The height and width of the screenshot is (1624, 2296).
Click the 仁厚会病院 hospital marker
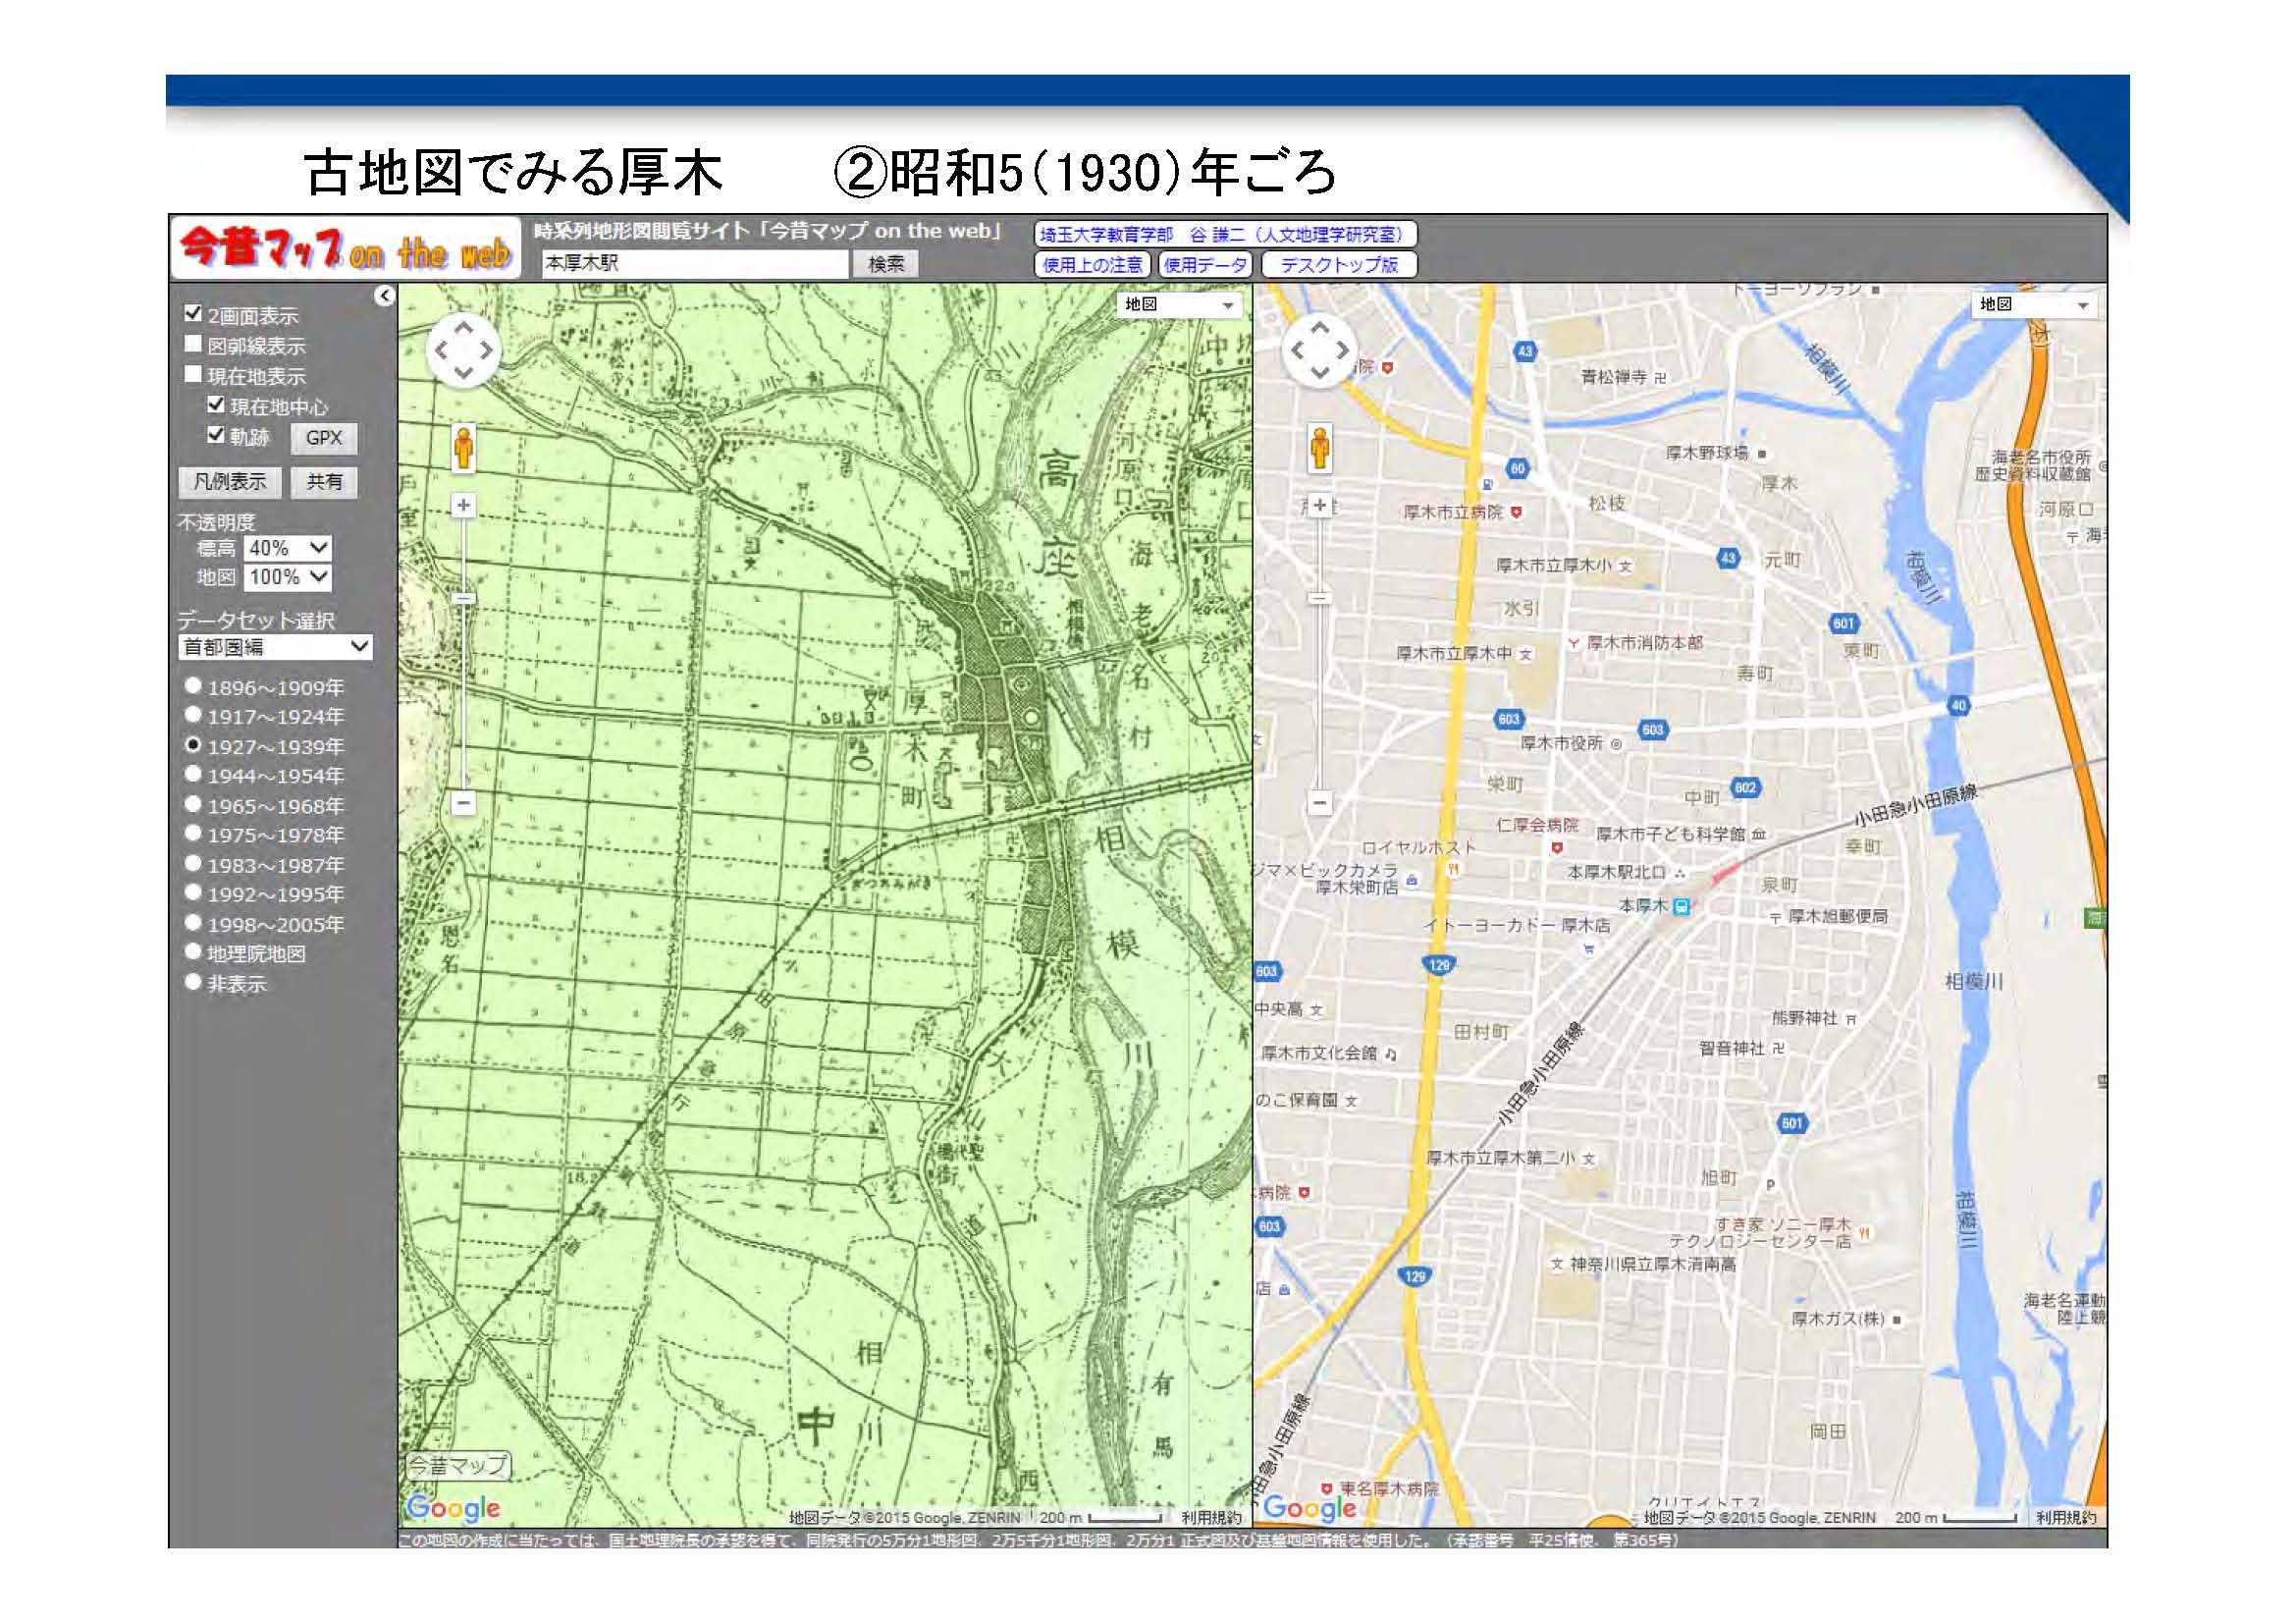[x=1556, y=847]
